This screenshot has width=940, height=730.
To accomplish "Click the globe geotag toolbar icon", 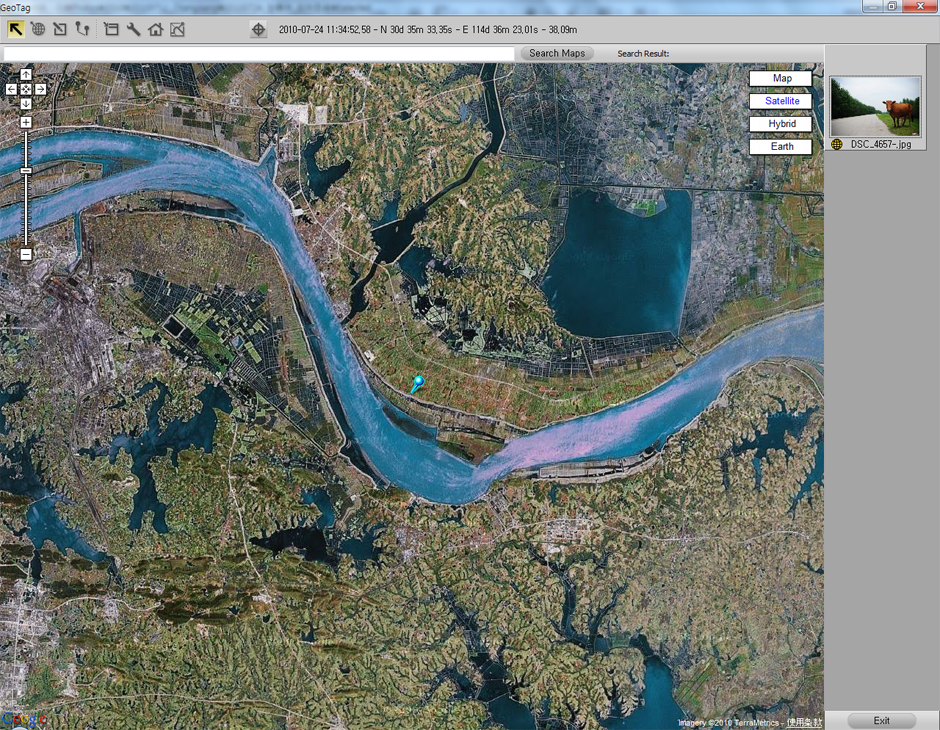I will pos(38,29).
